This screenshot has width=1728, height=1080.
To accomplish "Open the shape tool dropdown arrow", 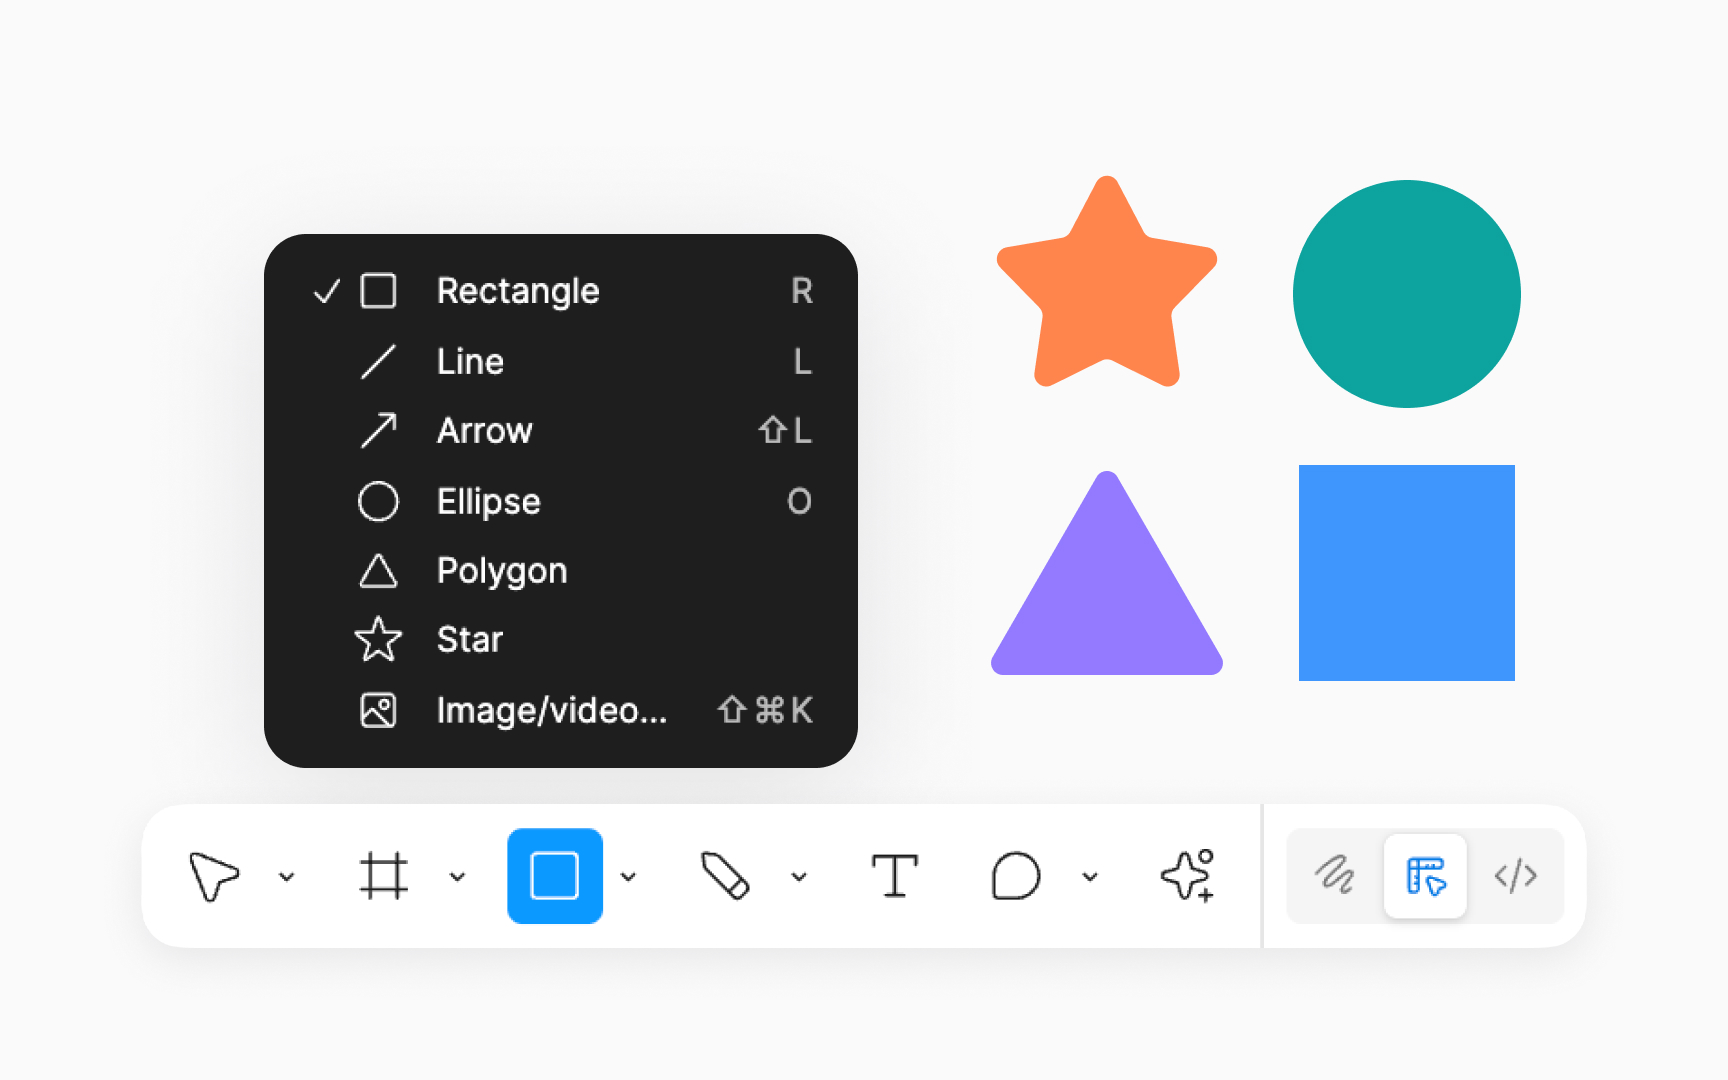I will click(629, 876).
